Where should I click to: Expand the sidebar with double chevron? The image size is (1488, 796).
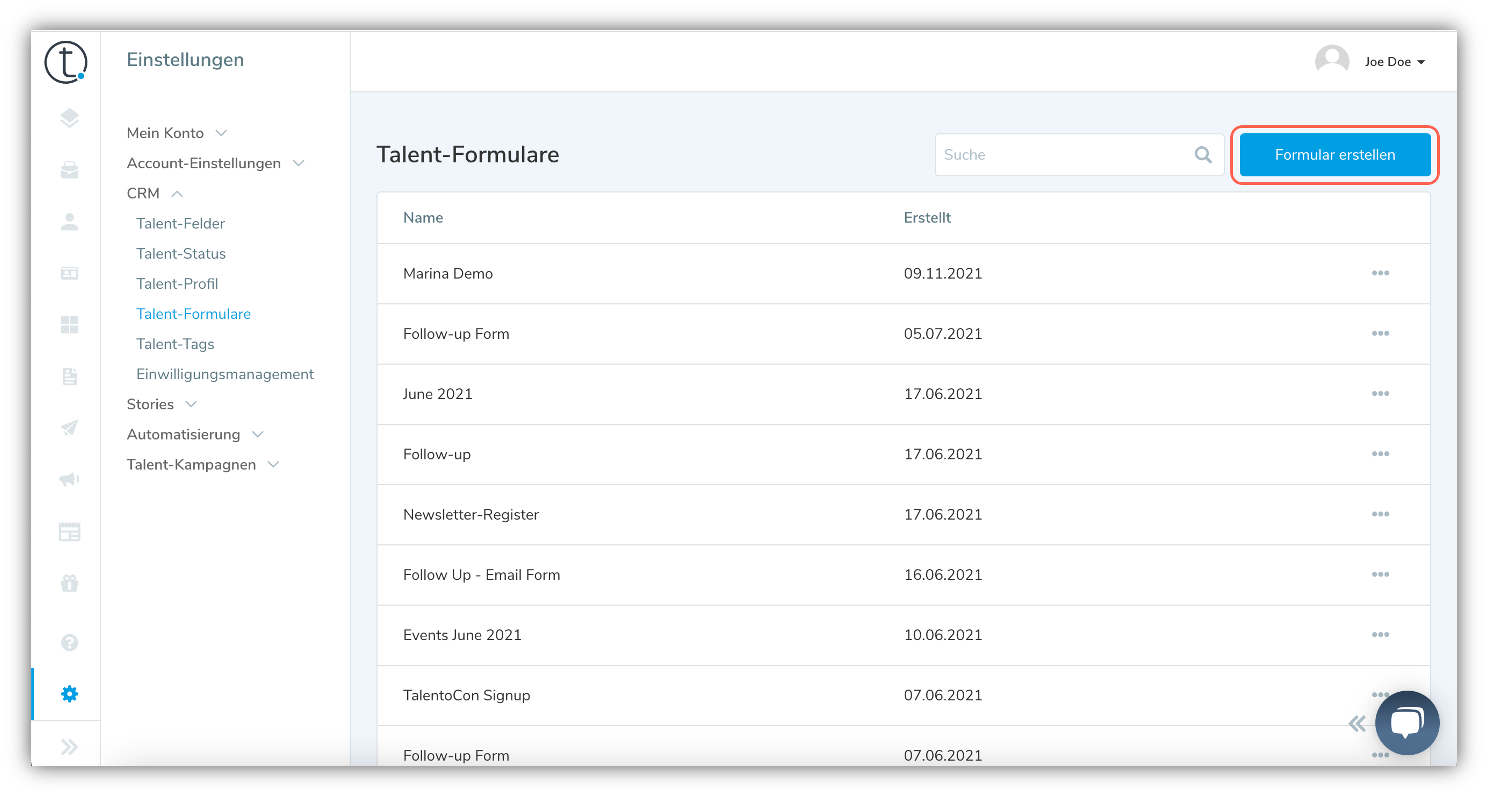(x=69, y=746)
